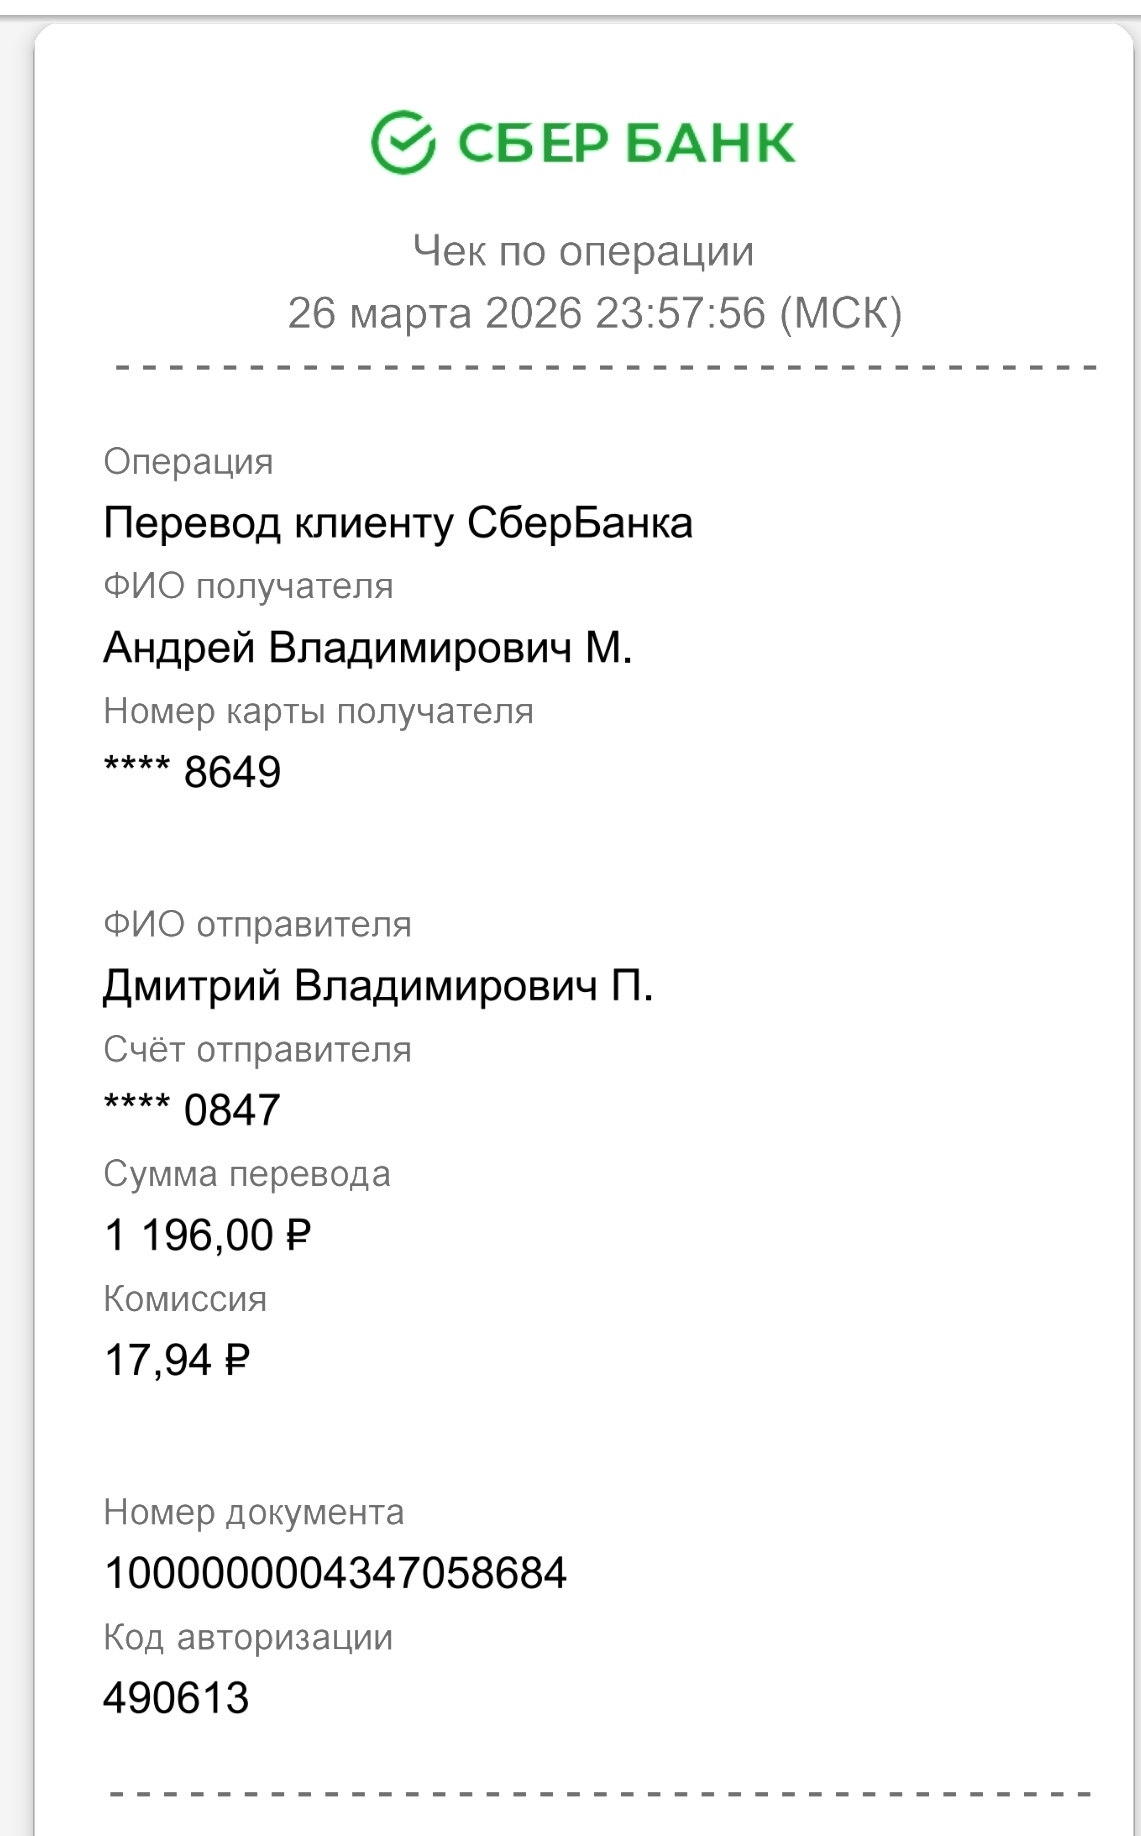Viewport: 1141px width, 1836px height.
Task: Click the 'Код авторизации' label
Action: [248, 1637]
